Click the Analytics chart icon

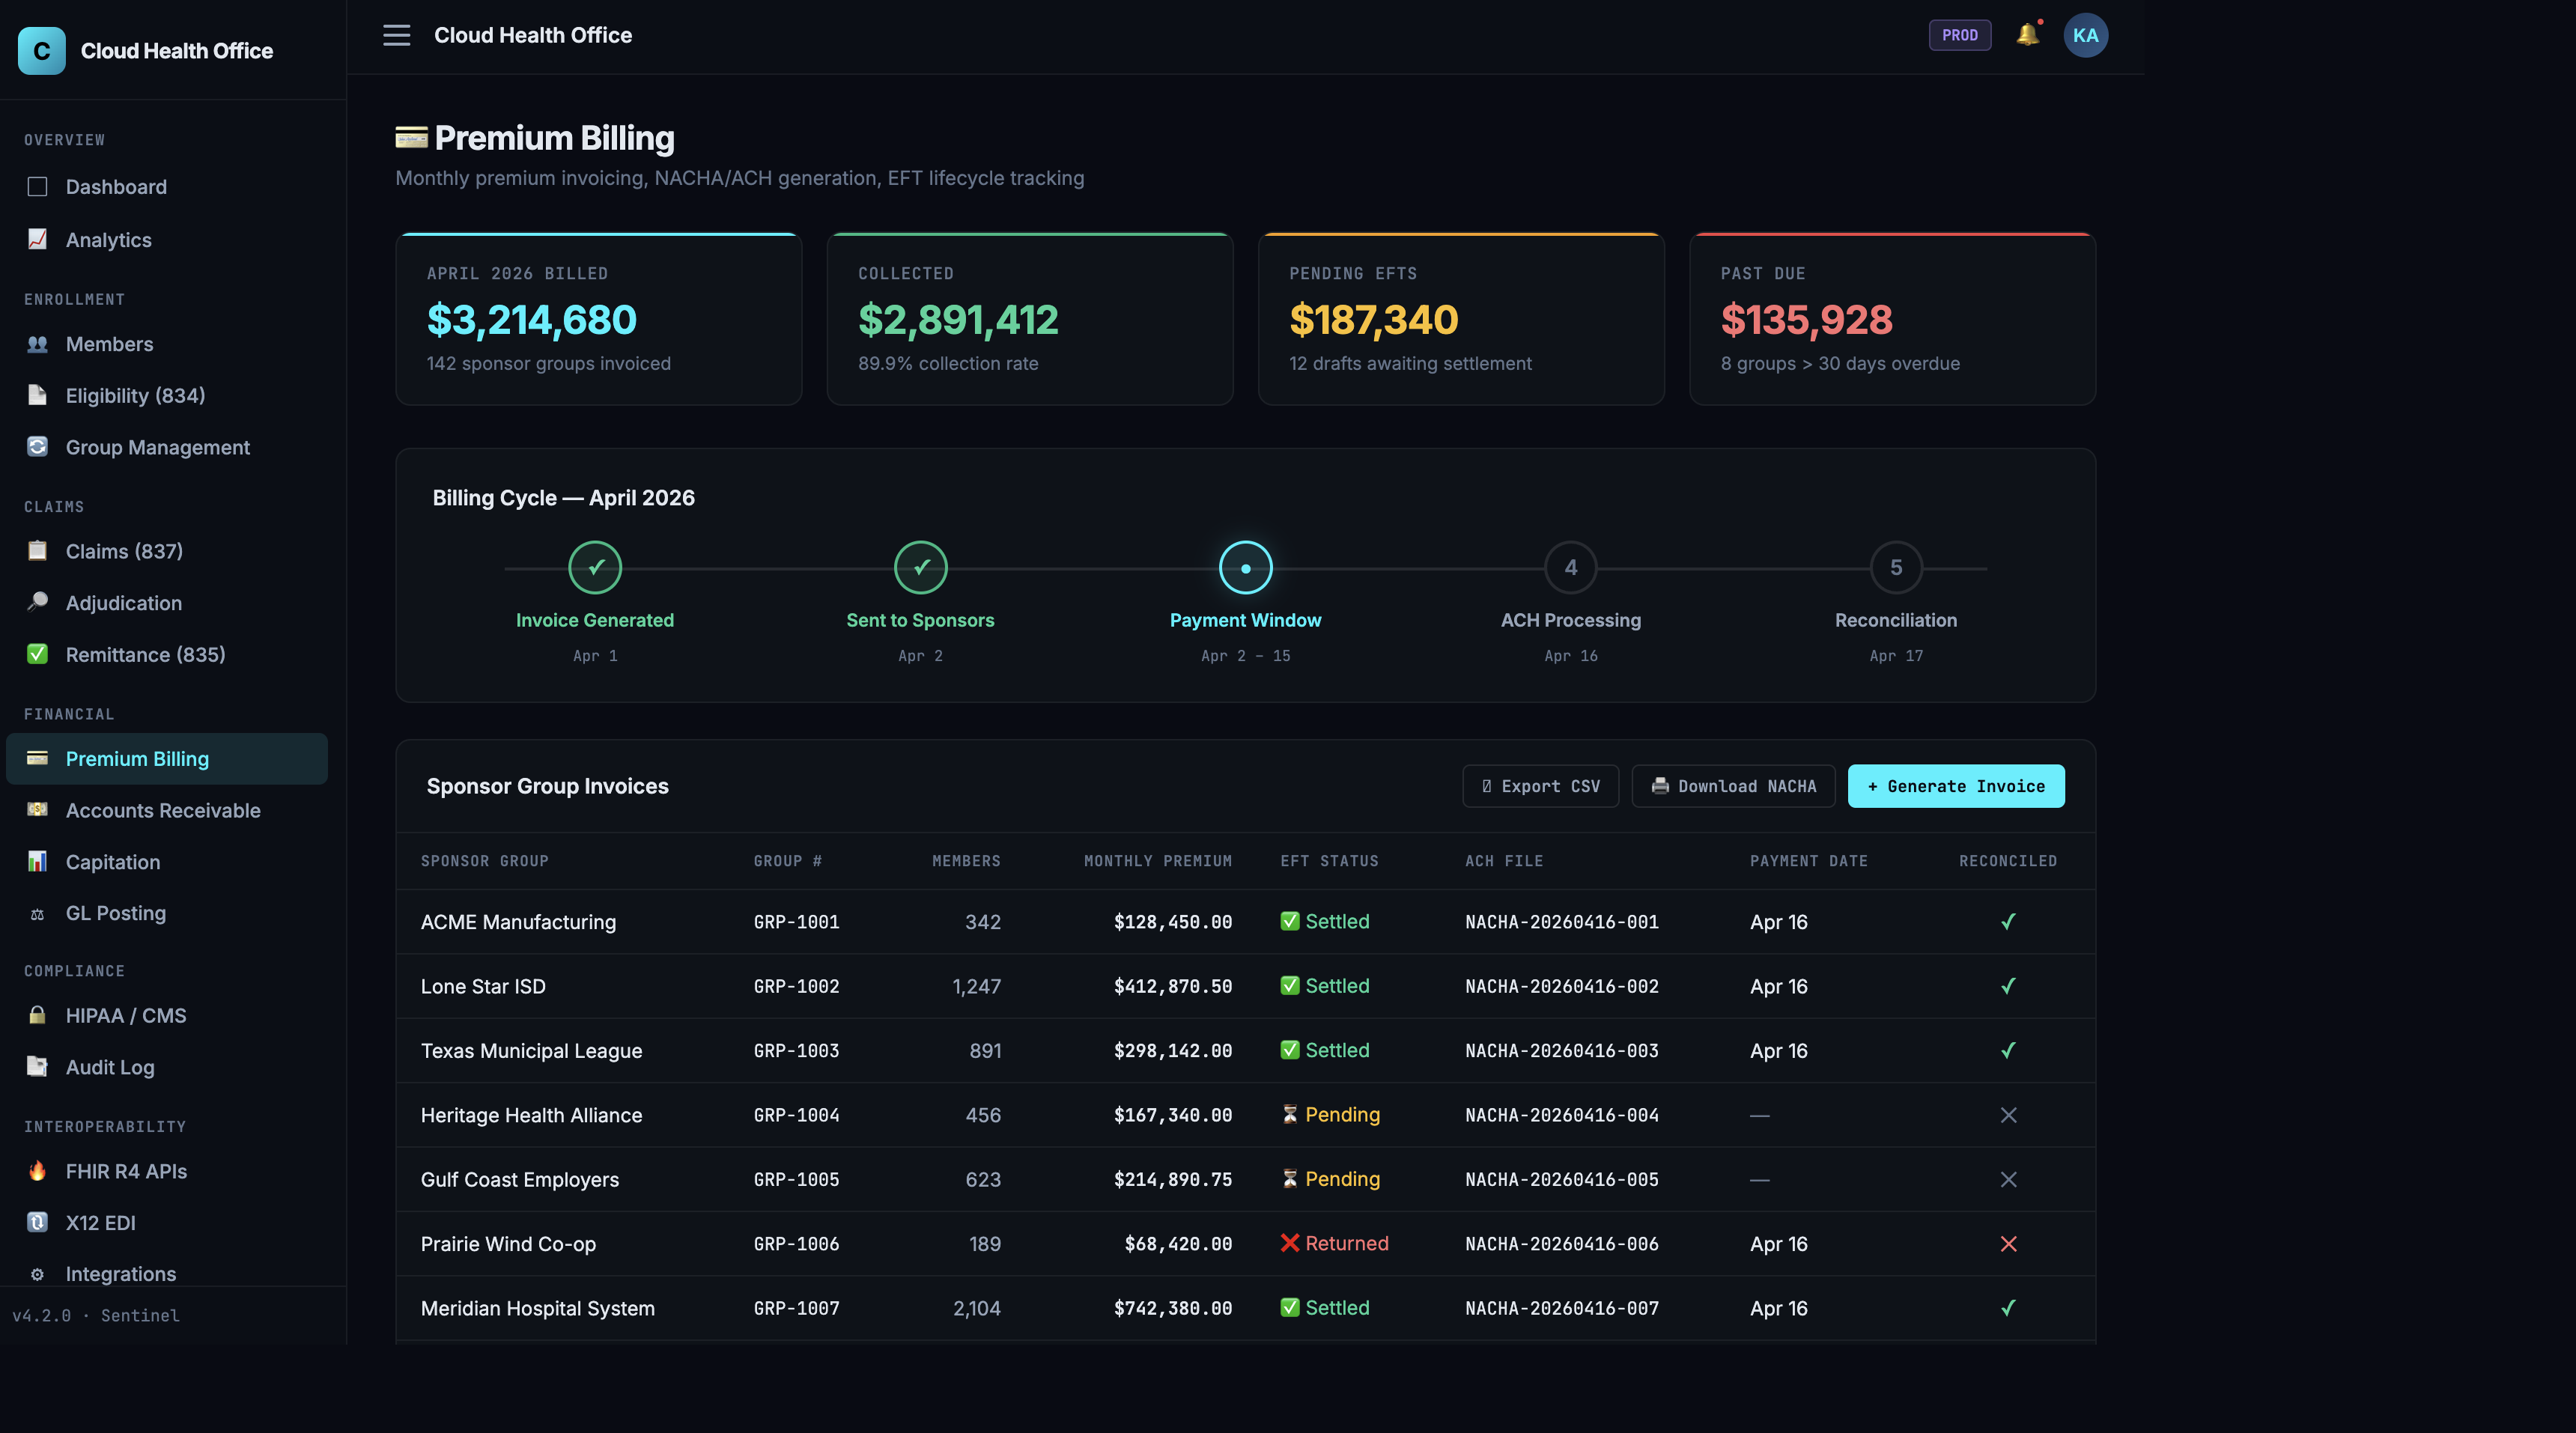[x=37, y=239]
